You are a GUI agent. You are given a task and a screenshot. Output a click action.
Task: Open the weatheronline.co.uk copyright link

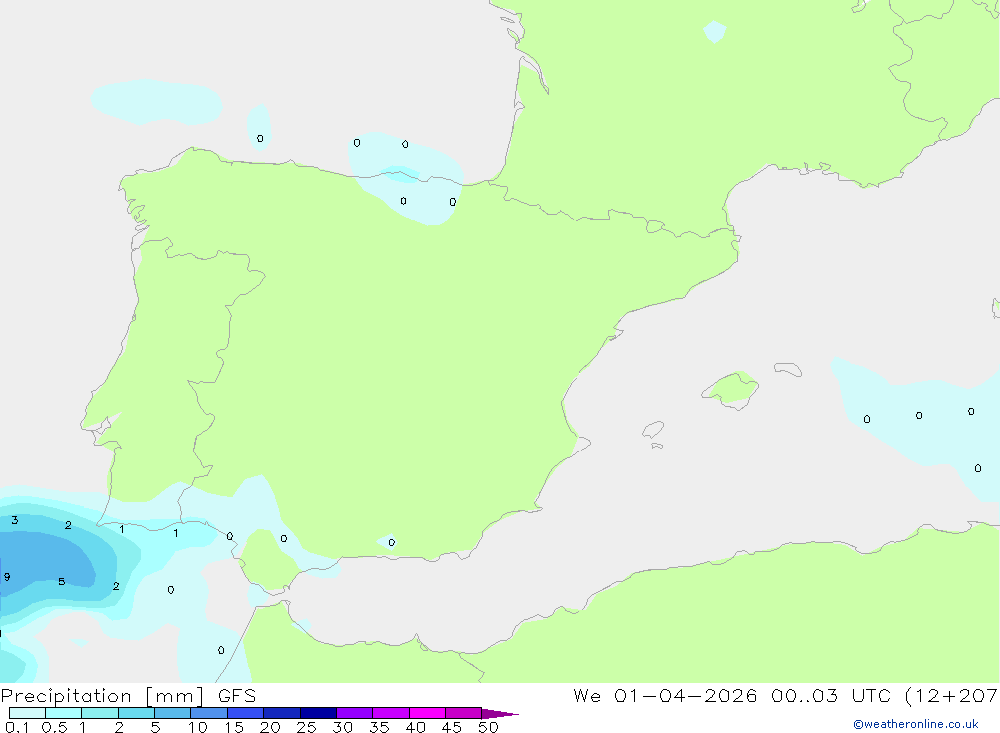click(916, 724)
